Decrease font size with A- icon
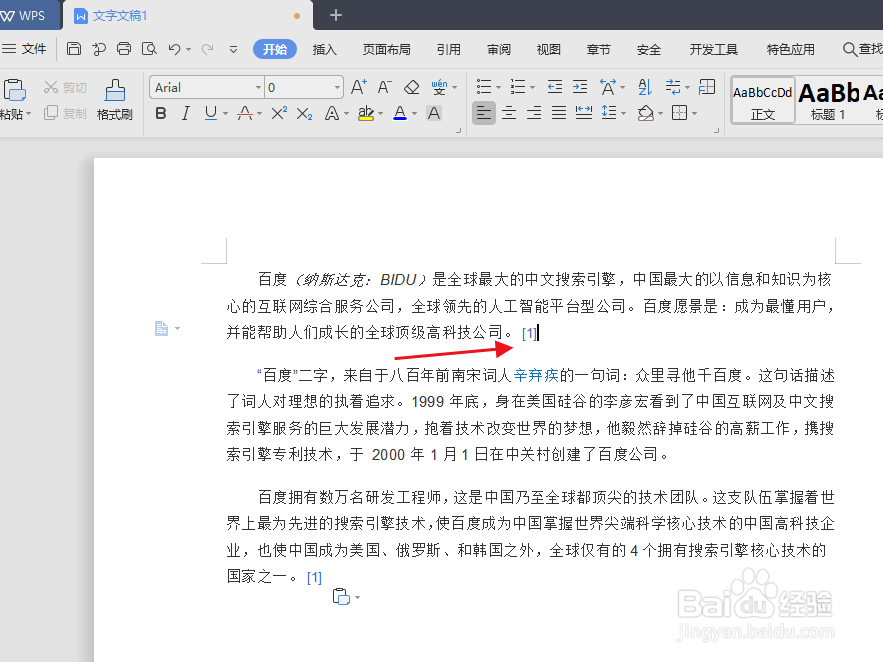This screenshot has height=662, width=883. click(x=384, y=87)
